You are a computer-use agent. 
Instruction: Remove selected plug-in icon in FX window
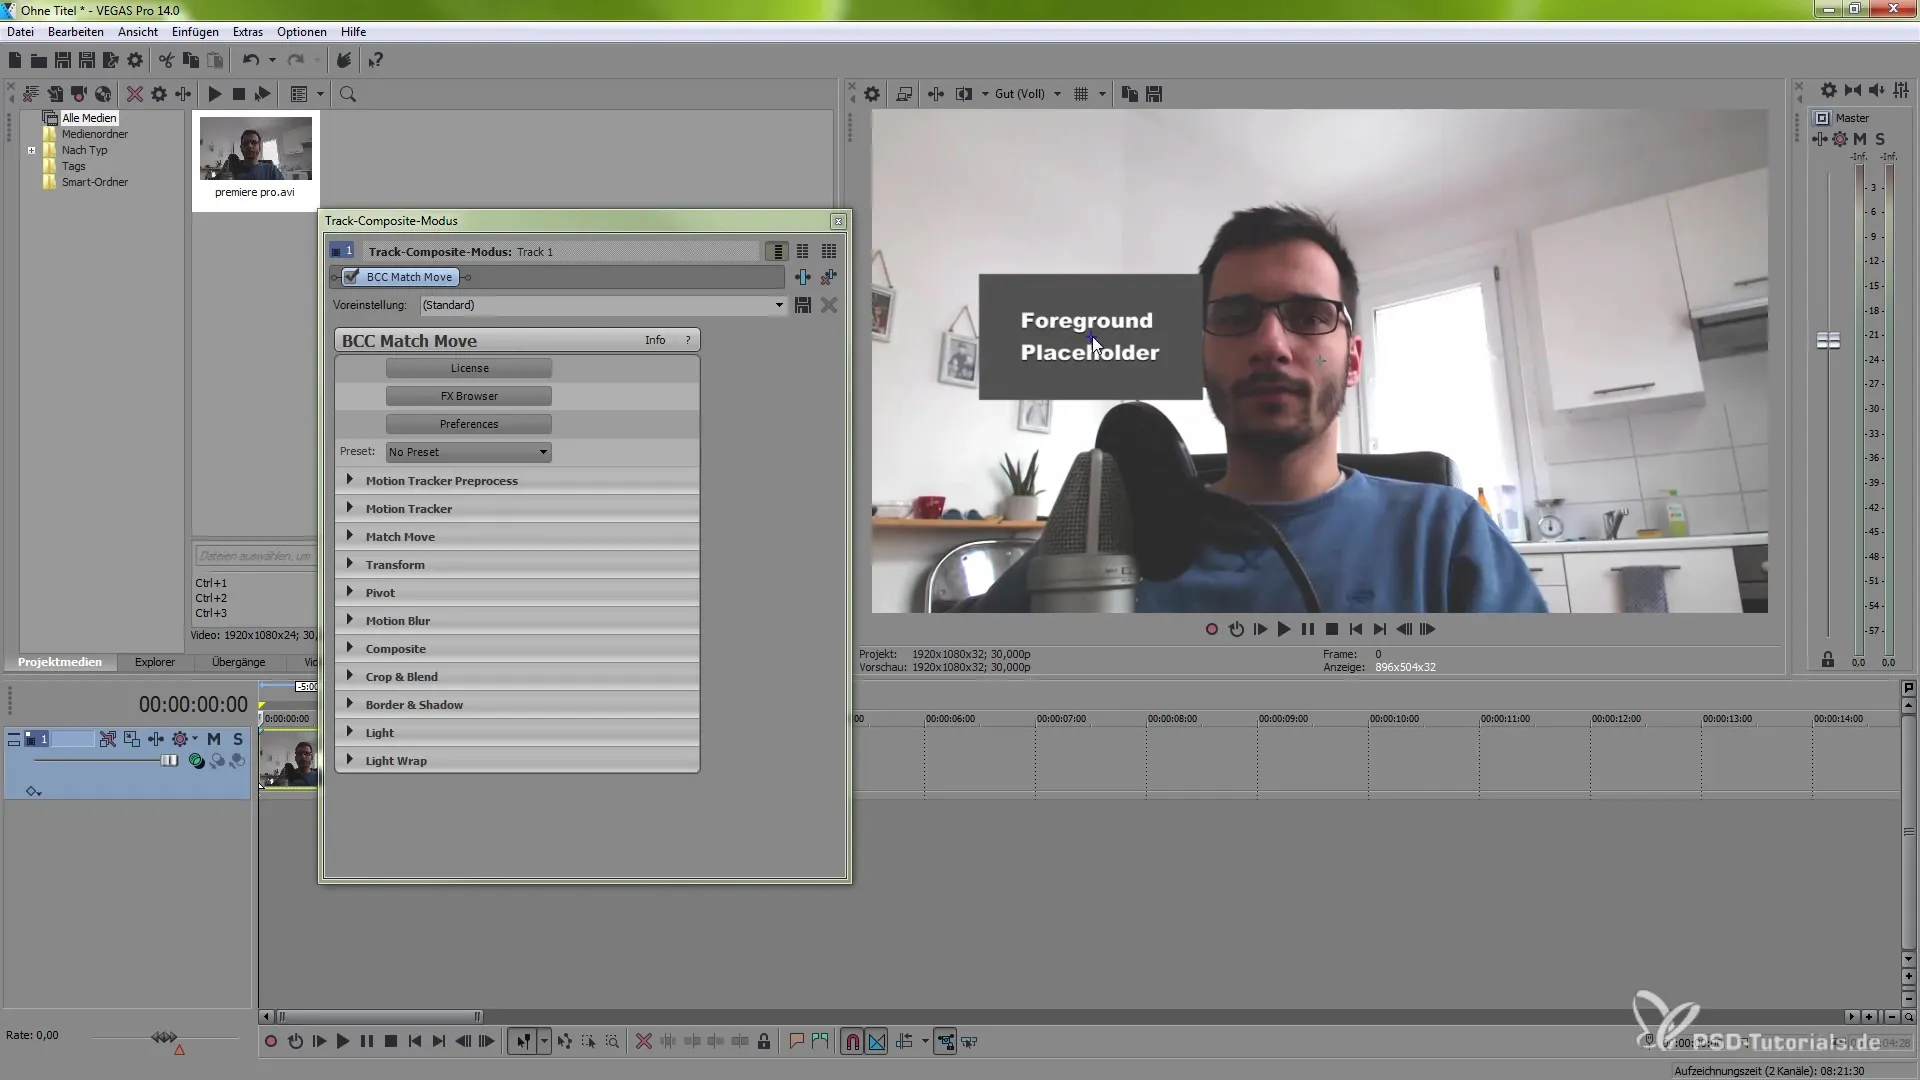(829, 277)
